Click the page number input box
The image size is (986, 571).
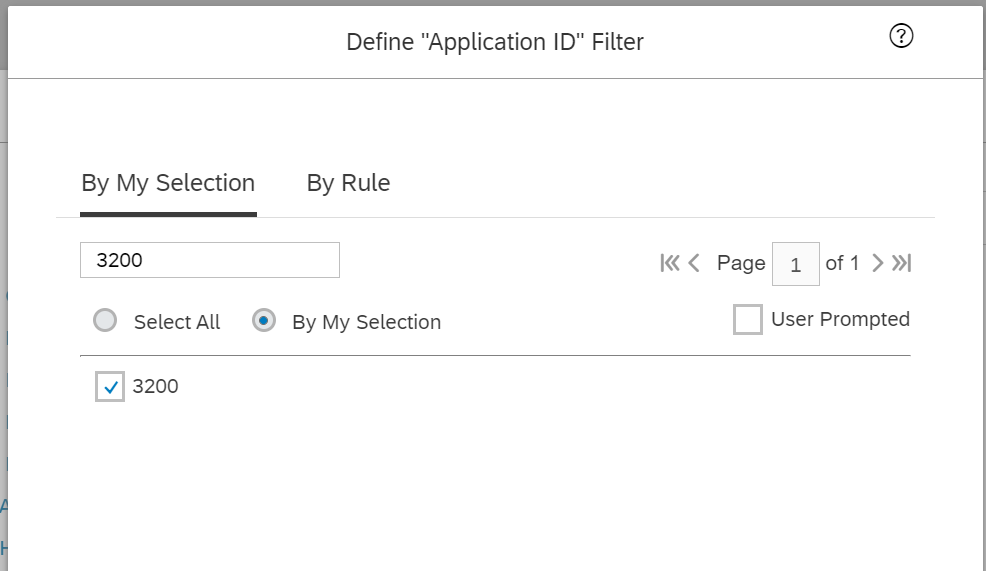[795, 264]
